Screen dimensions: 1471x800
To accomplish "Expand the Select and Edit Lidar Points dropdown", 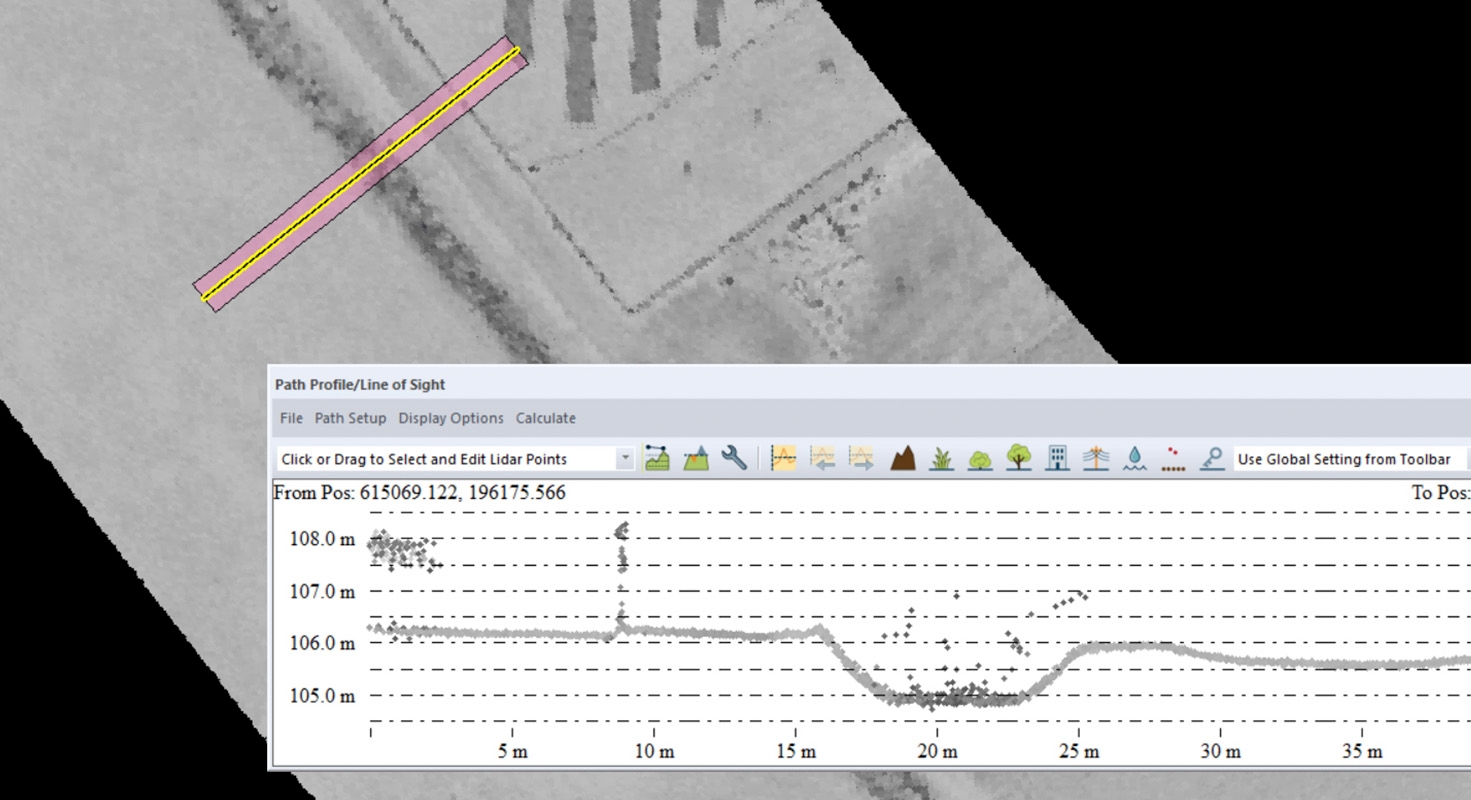I will [x=625, y=459].
